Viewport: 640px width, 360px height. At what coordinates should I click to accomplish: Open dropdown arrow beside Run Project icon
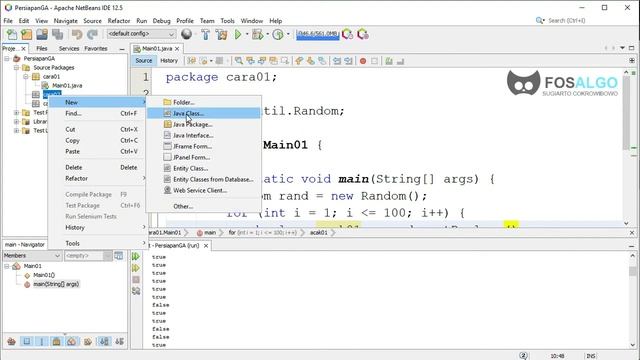[247, 35]
